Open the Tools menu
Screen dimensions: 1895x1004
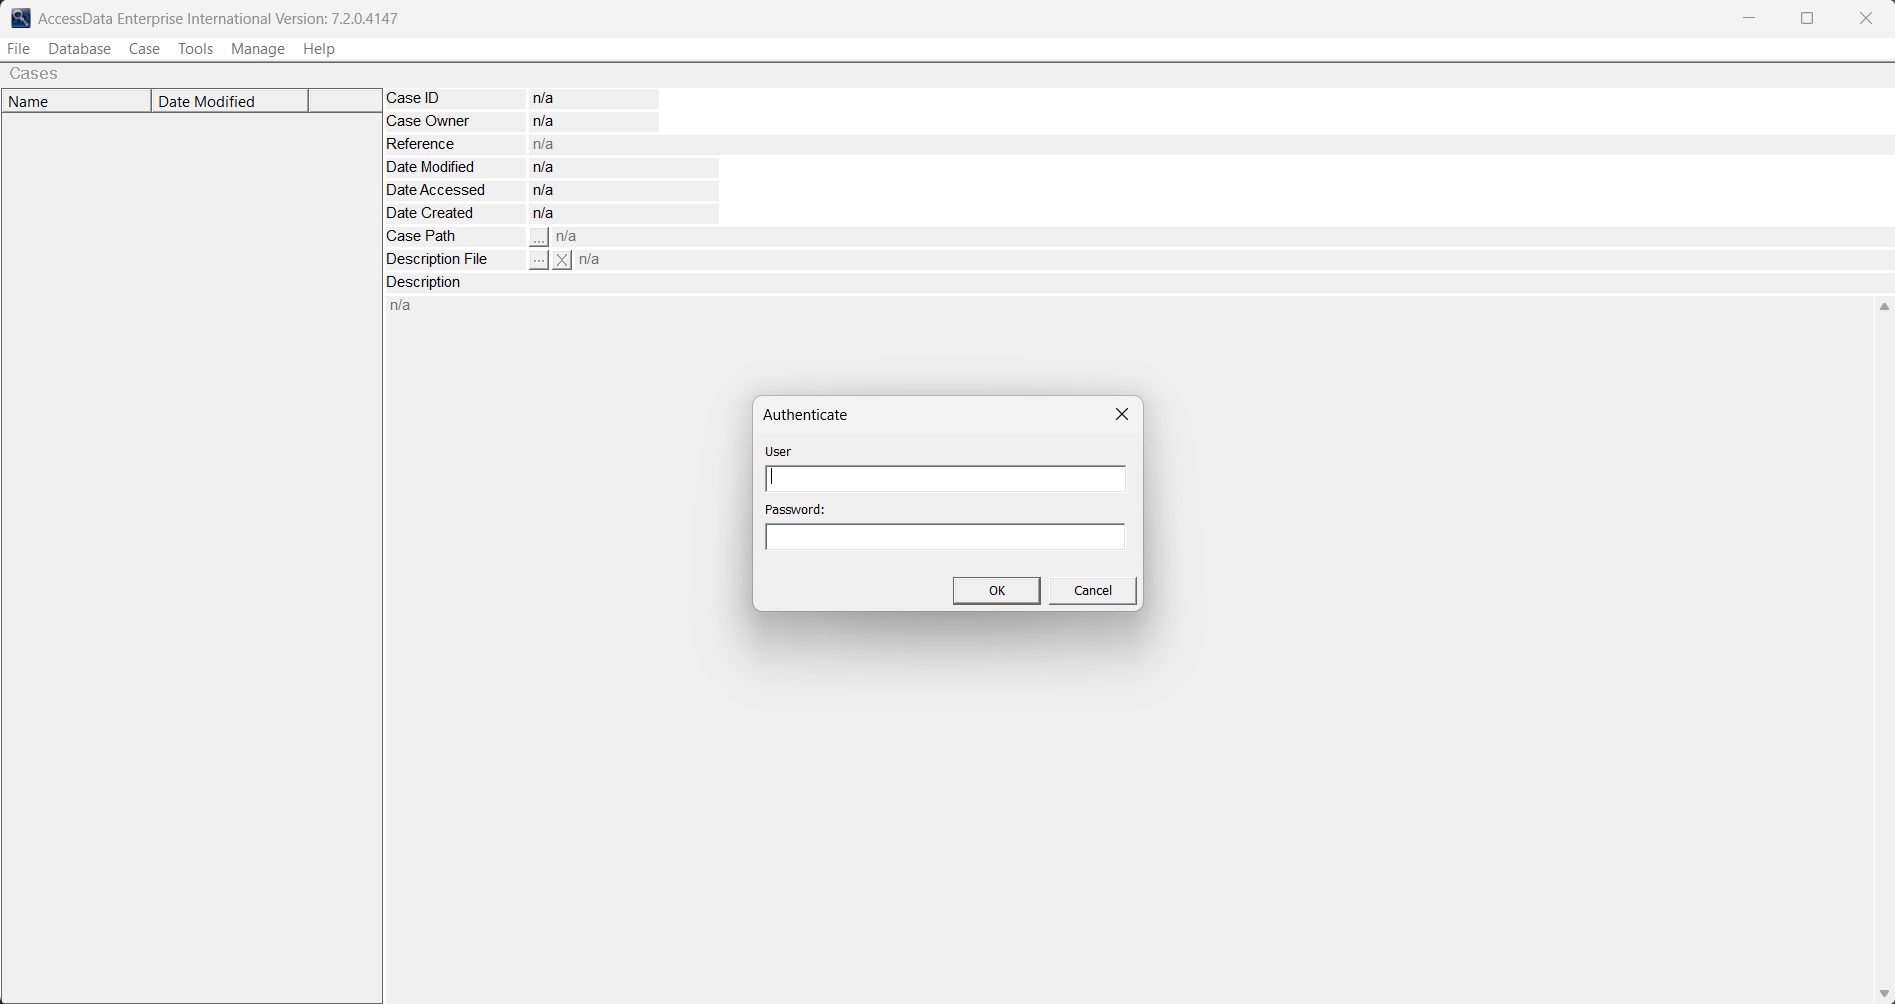tap(195, 49)
